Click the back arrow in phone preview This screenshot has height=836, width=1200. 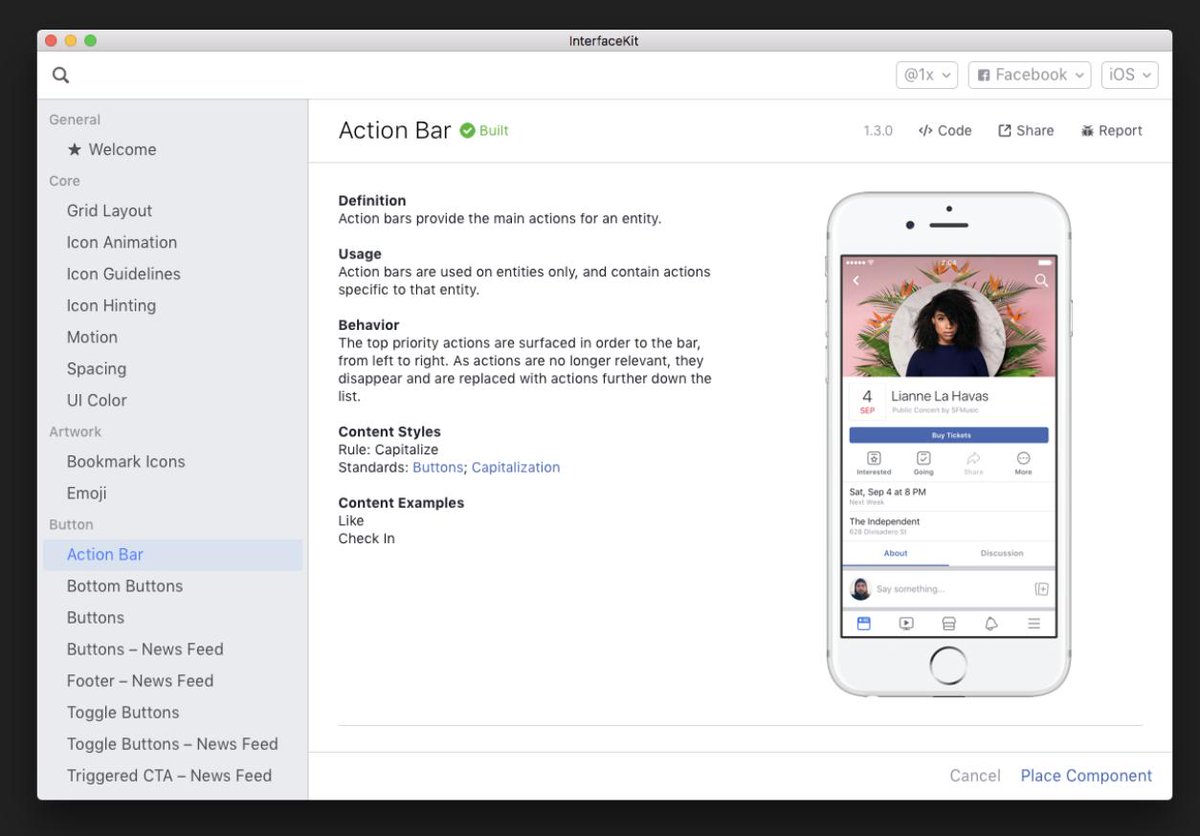click(x=856, y=281)
